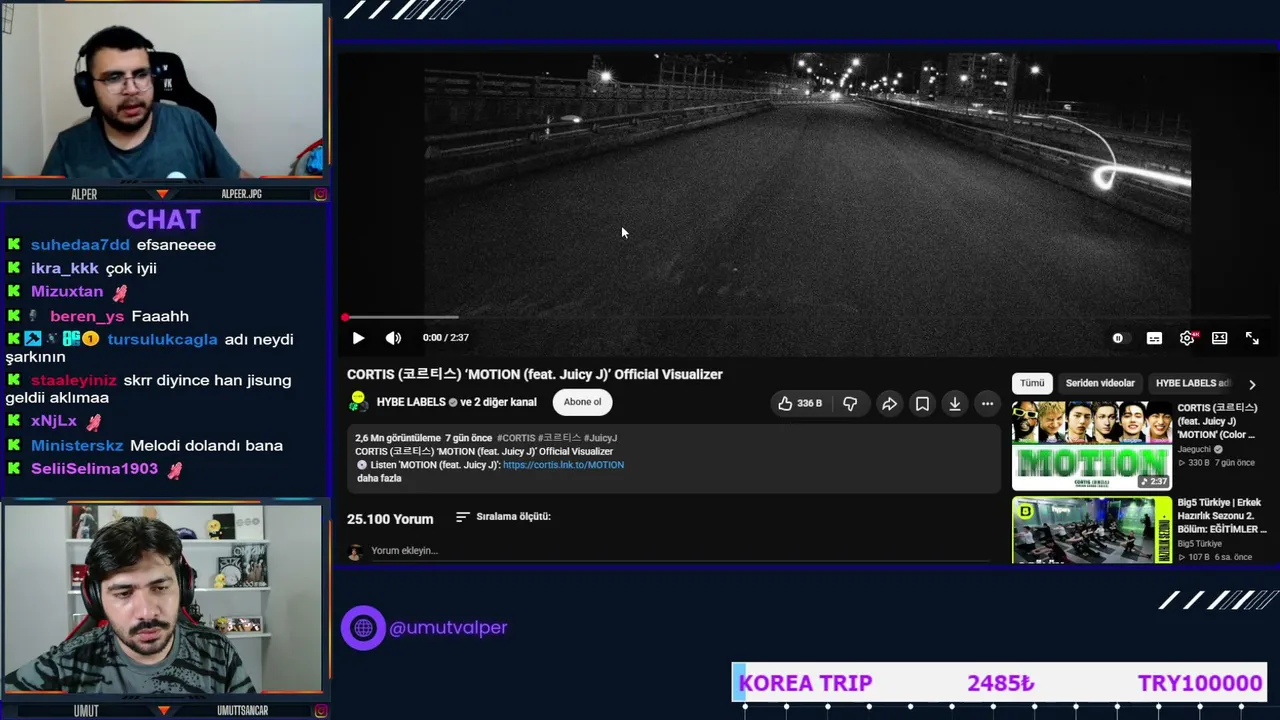Click chat username ikra_kkk
Image resolution: width=1280 pixels, height=720 pixels.
click(65, 268)
